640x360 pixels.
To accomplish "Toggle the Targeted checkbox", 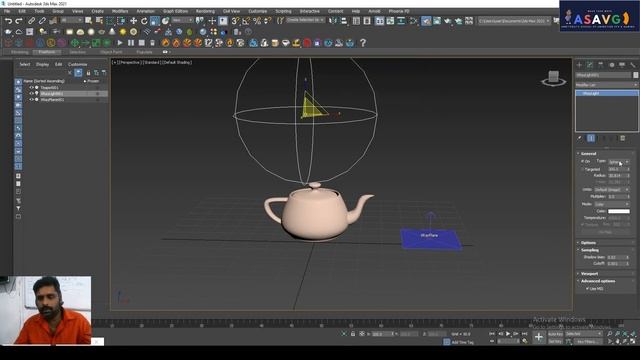I will [x=583, y=169].
